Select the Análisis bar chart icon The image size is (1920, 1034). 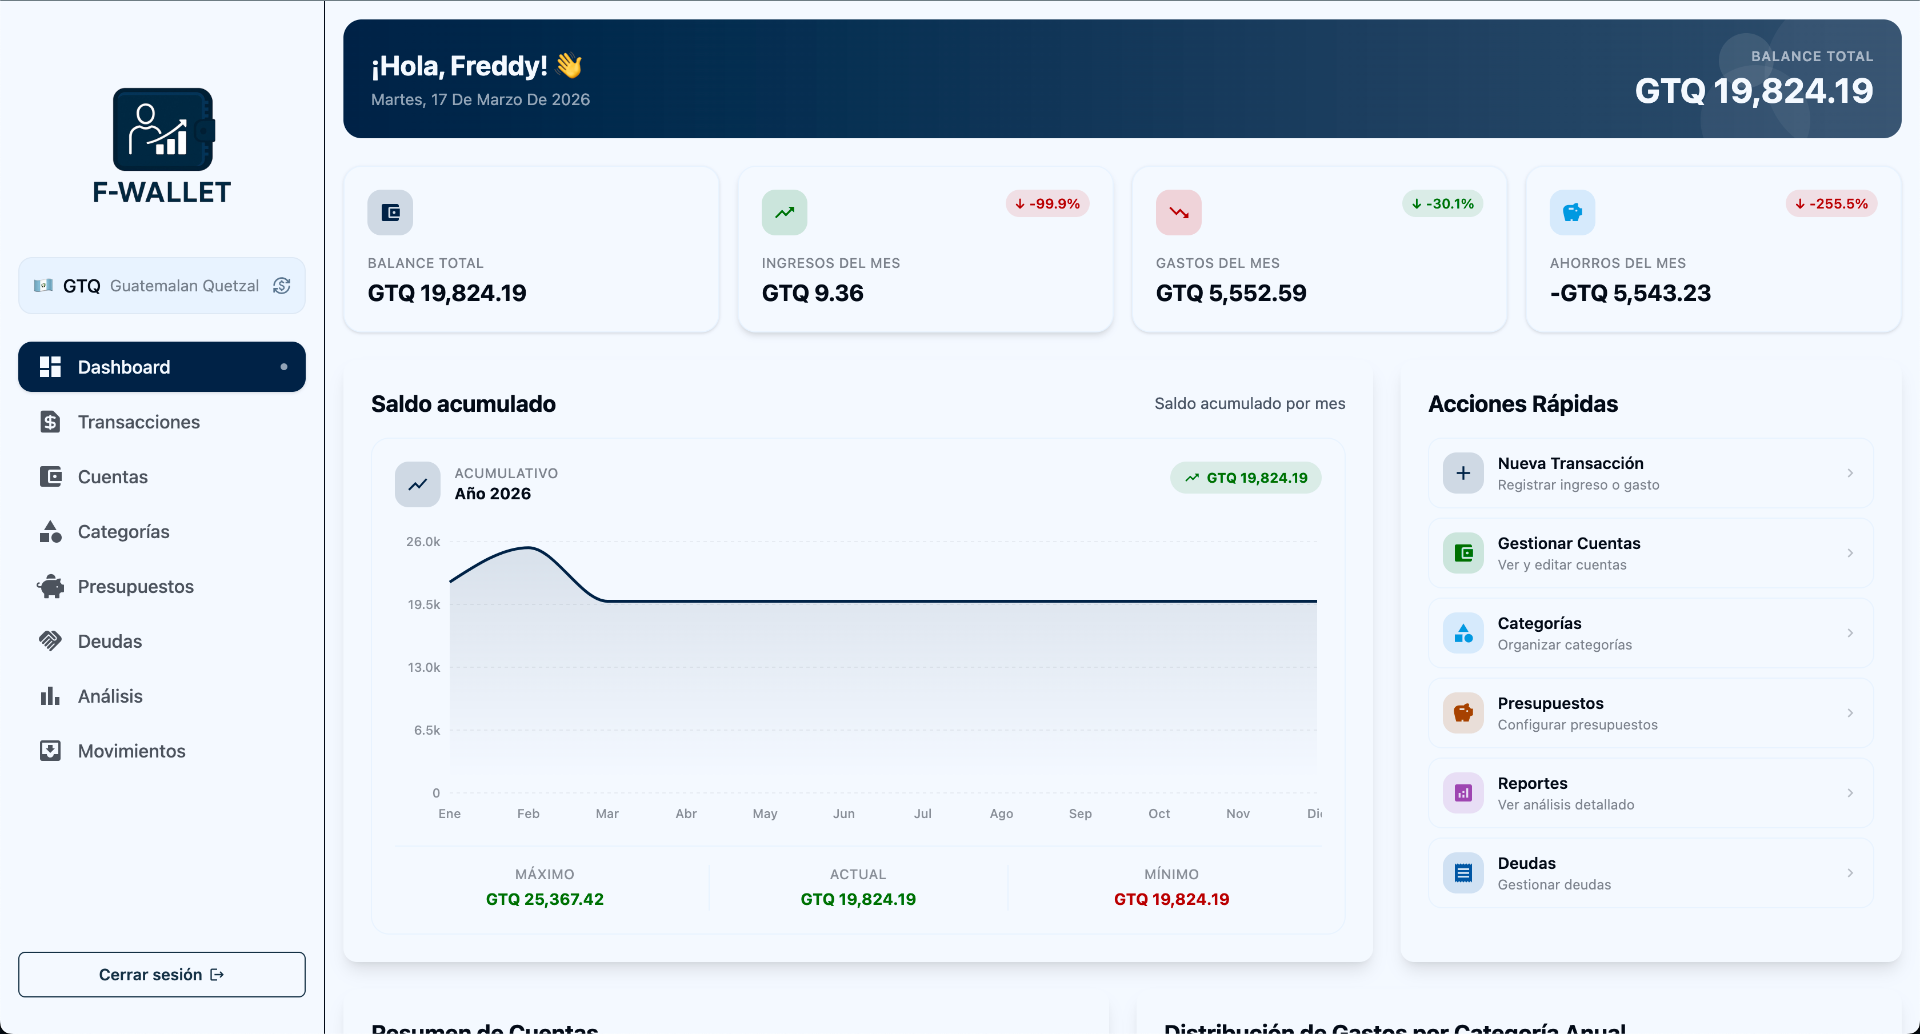tap(51, 696)
